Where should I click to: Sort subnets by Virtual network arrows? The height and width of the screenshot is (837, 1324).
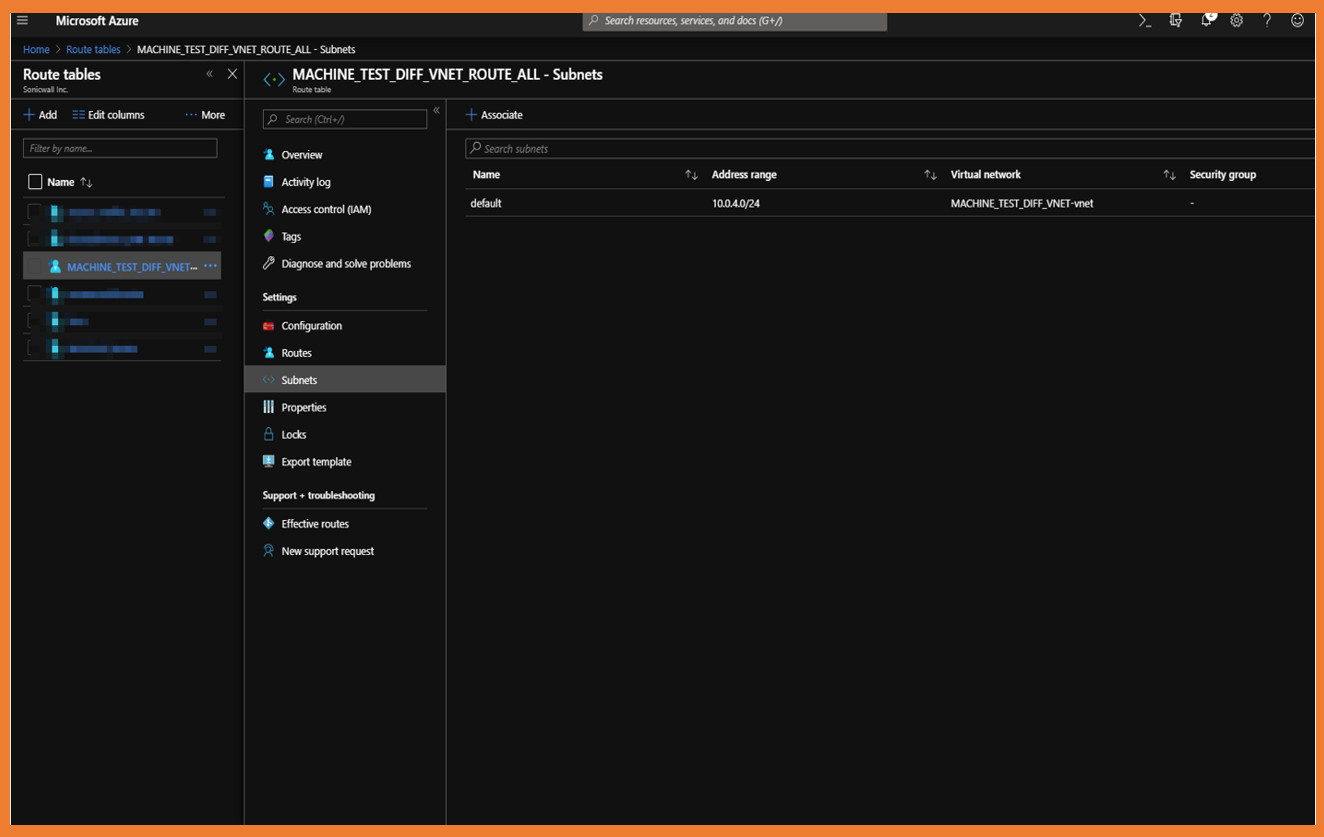click(1169, 175)
